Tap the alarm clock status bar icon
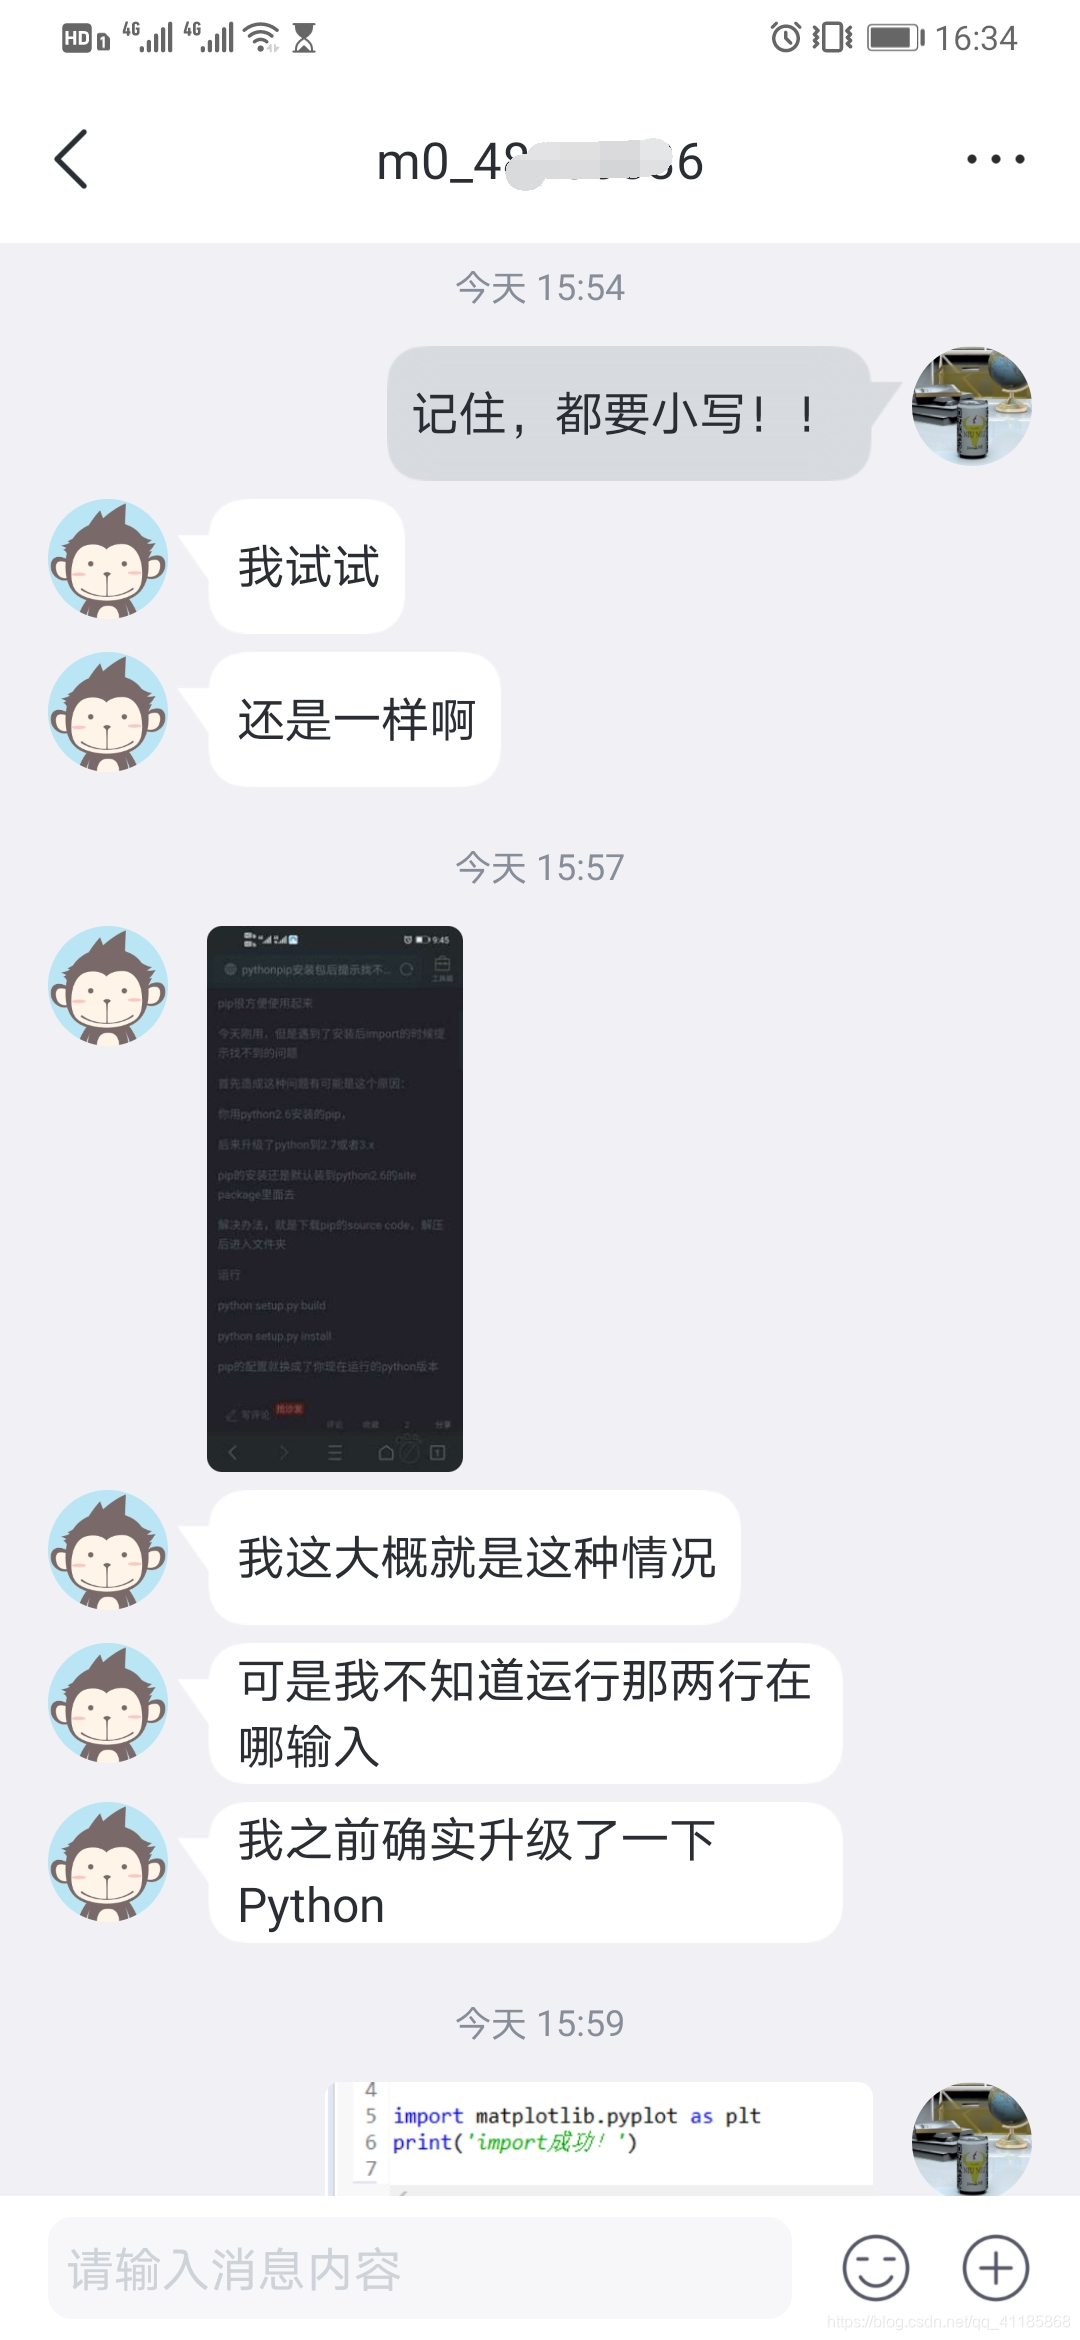This screenshot has width=1080, height=2340. 786,37
